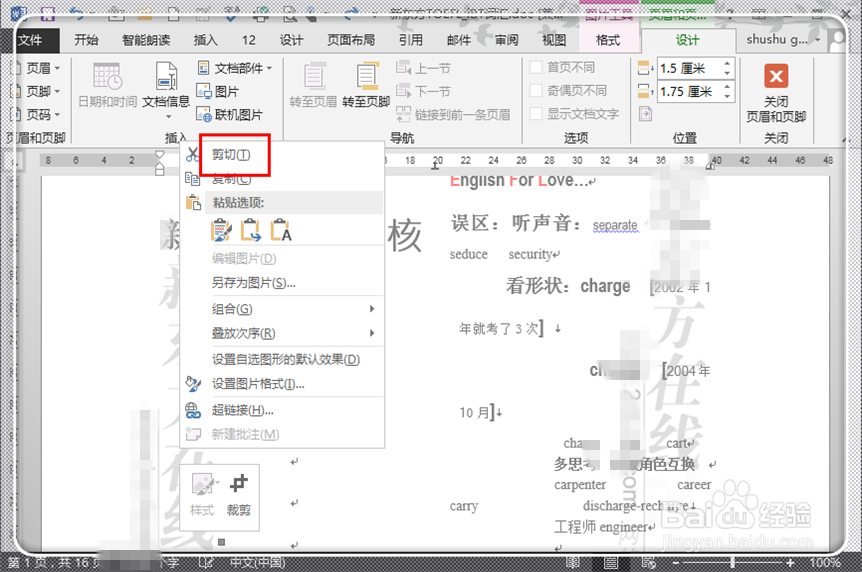Click the print layout view icon

coord(611,563)
